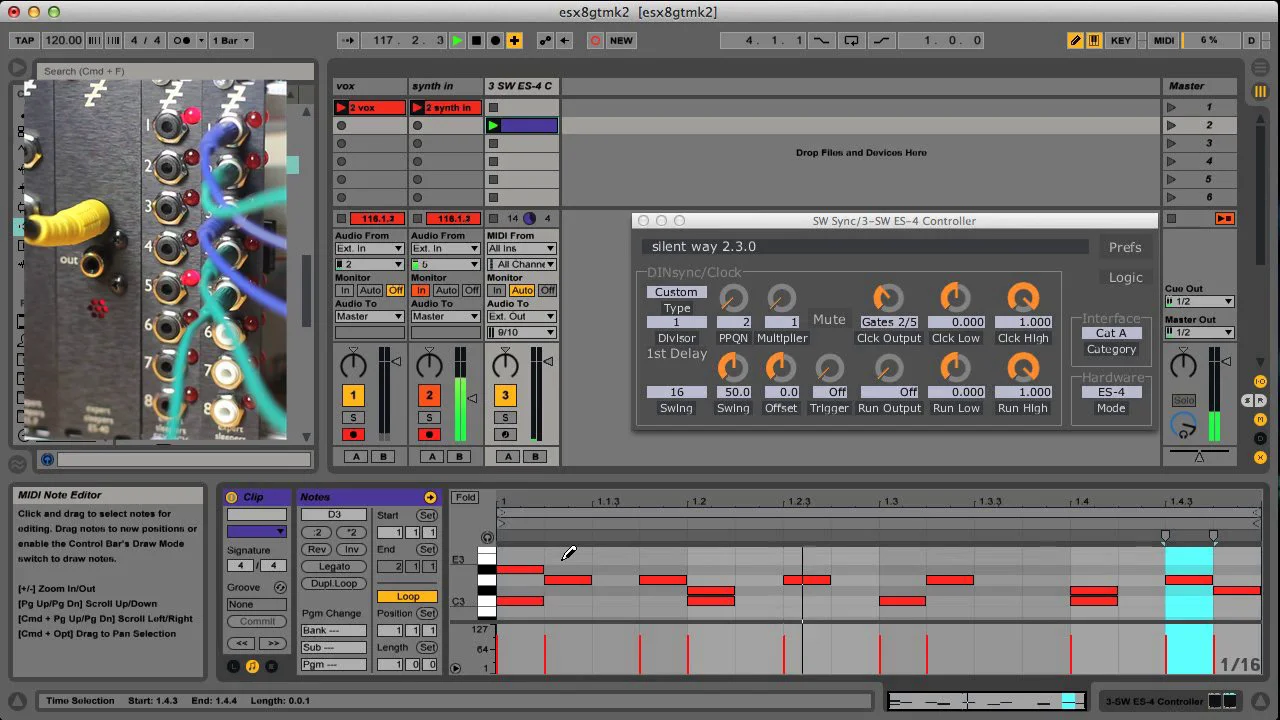Click the Dupl.Loop button

pos(334,584)
